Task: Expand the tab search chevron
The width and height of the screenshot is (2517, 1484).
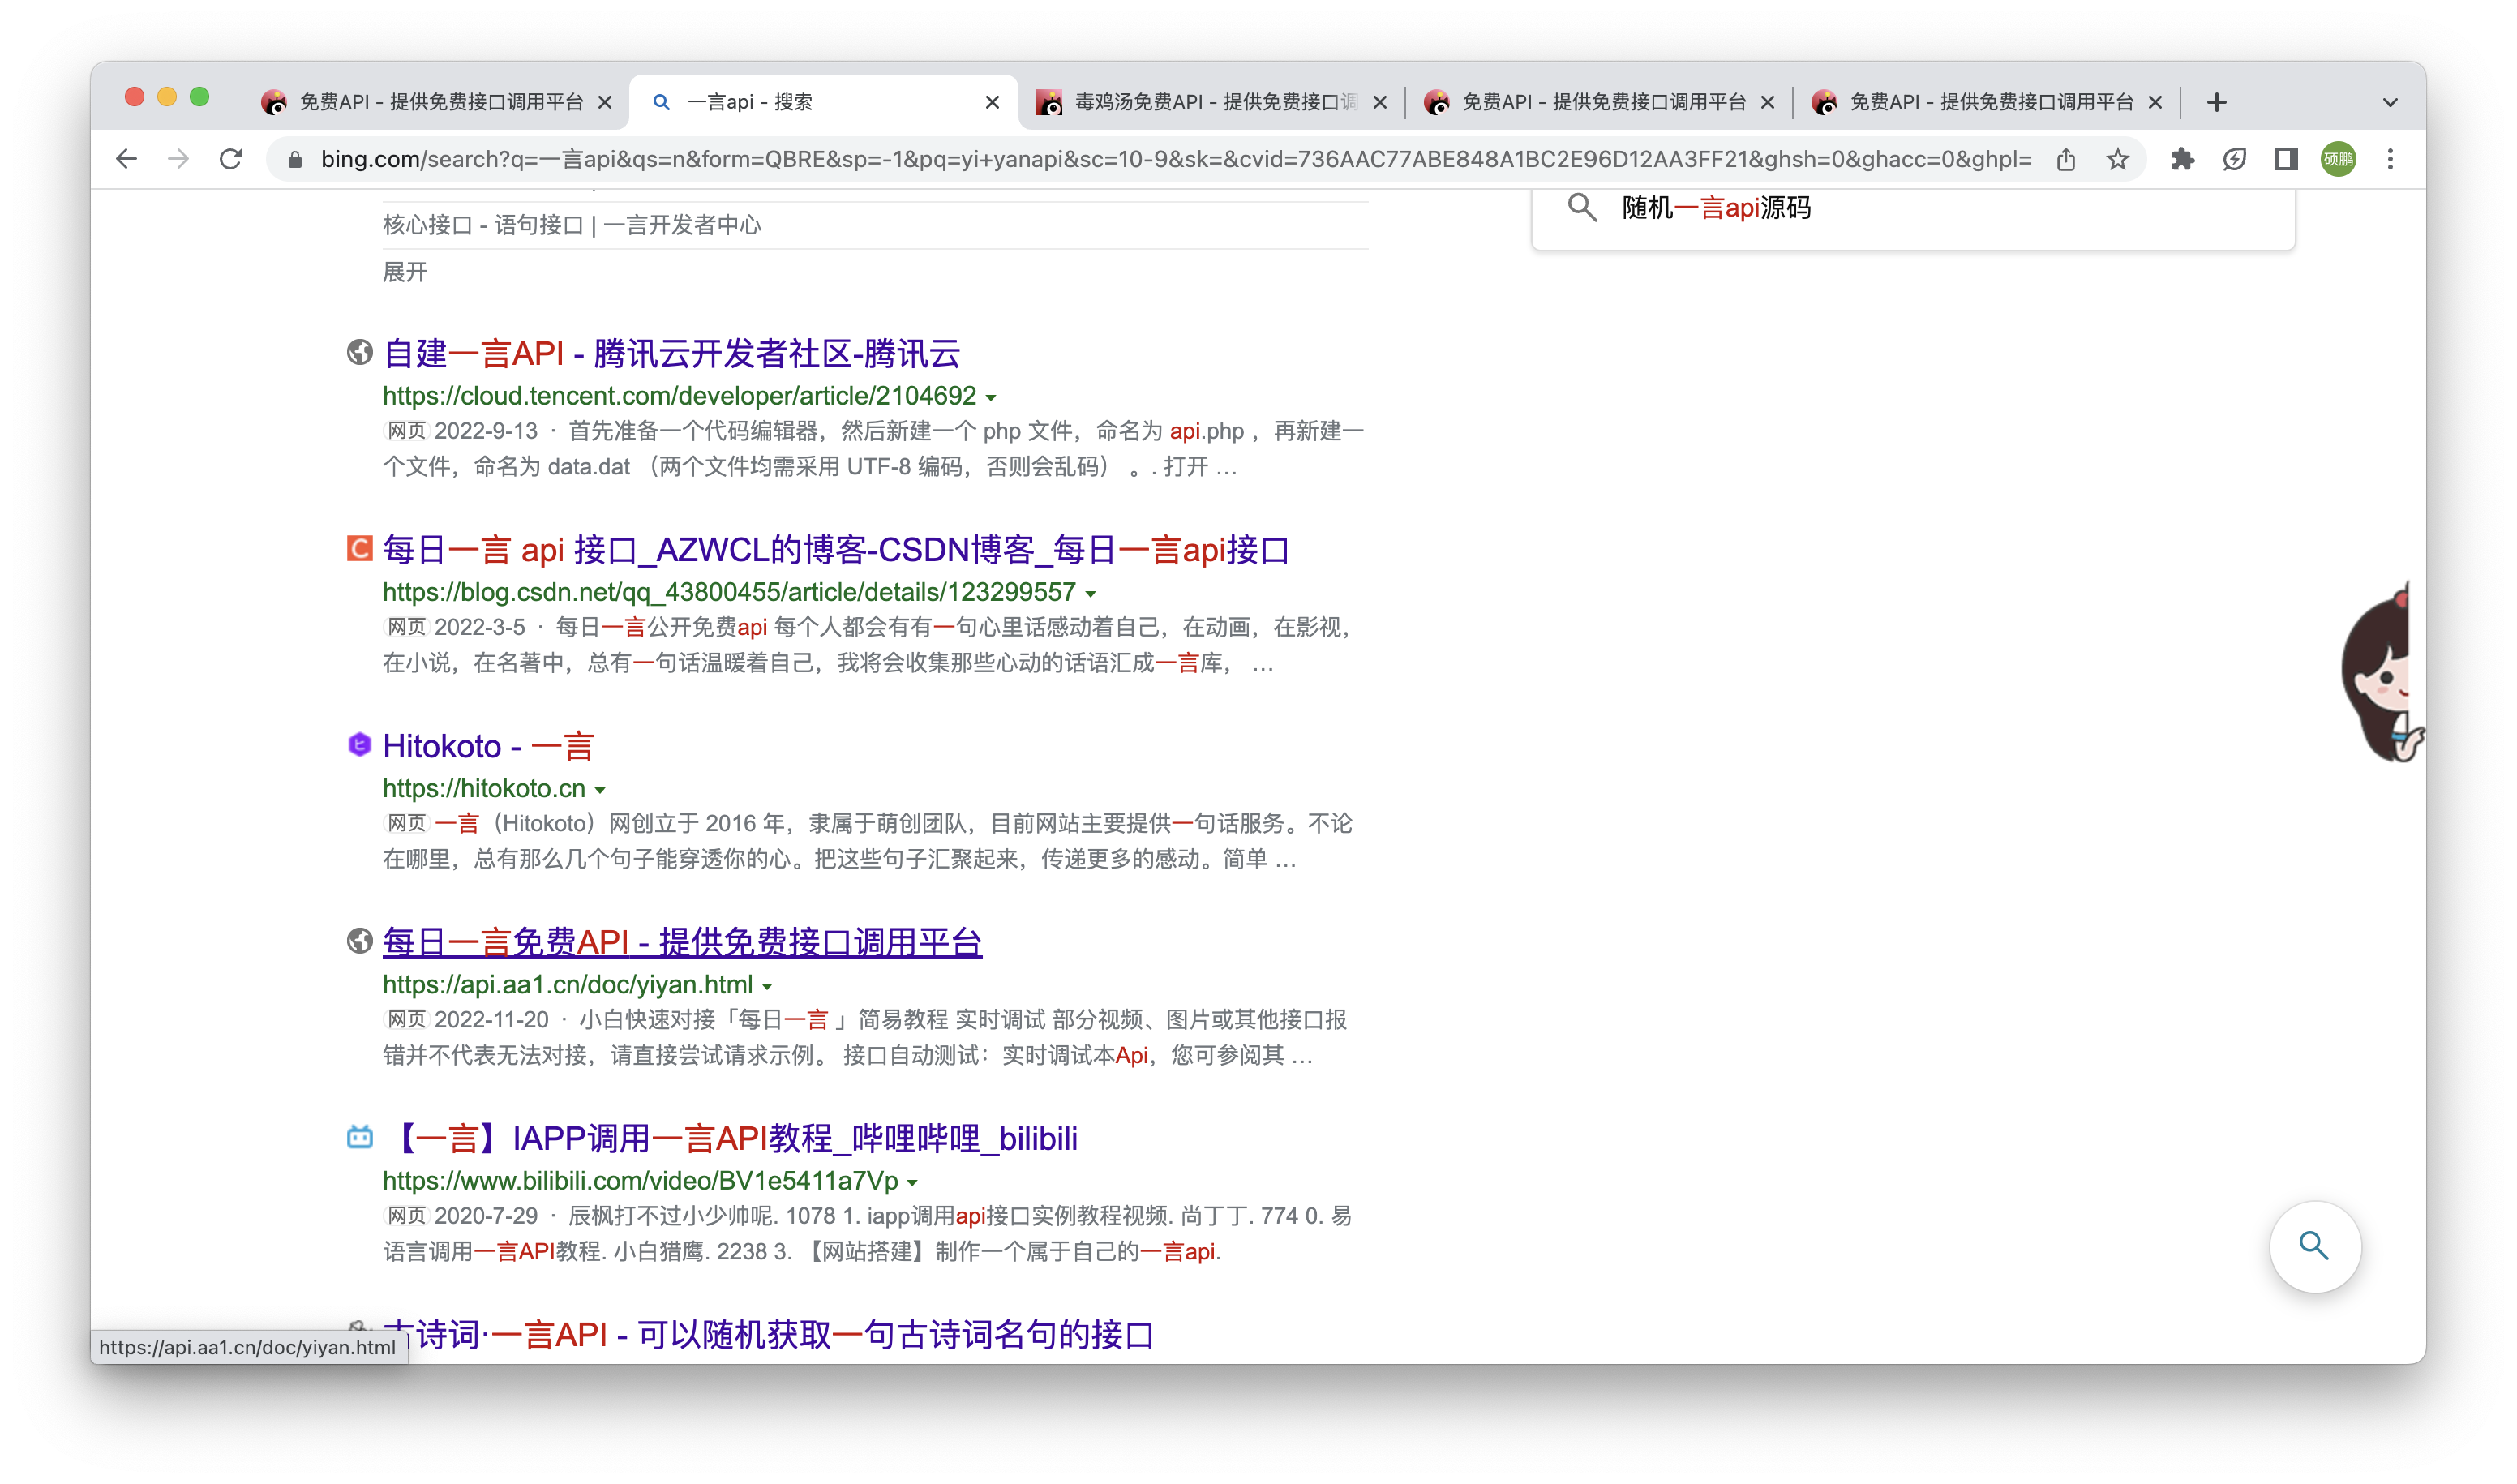Action: [2390, 102]
